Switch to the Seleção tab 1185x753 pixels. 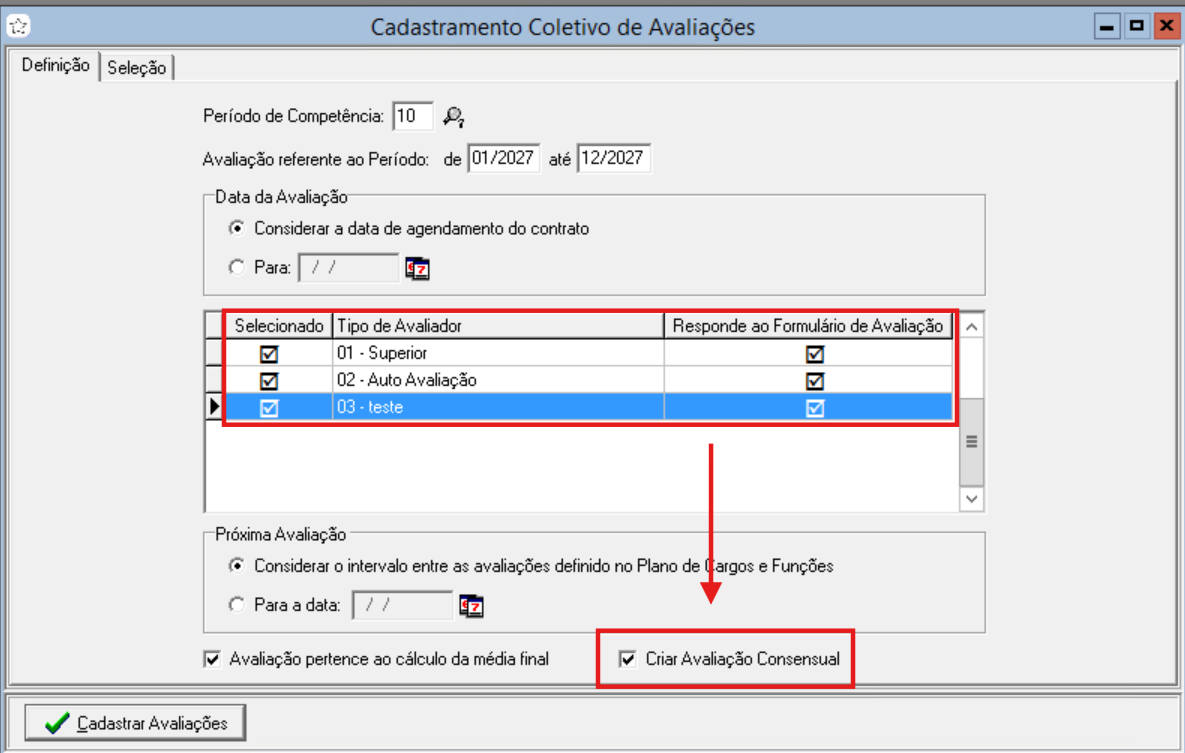click(137, 68)
